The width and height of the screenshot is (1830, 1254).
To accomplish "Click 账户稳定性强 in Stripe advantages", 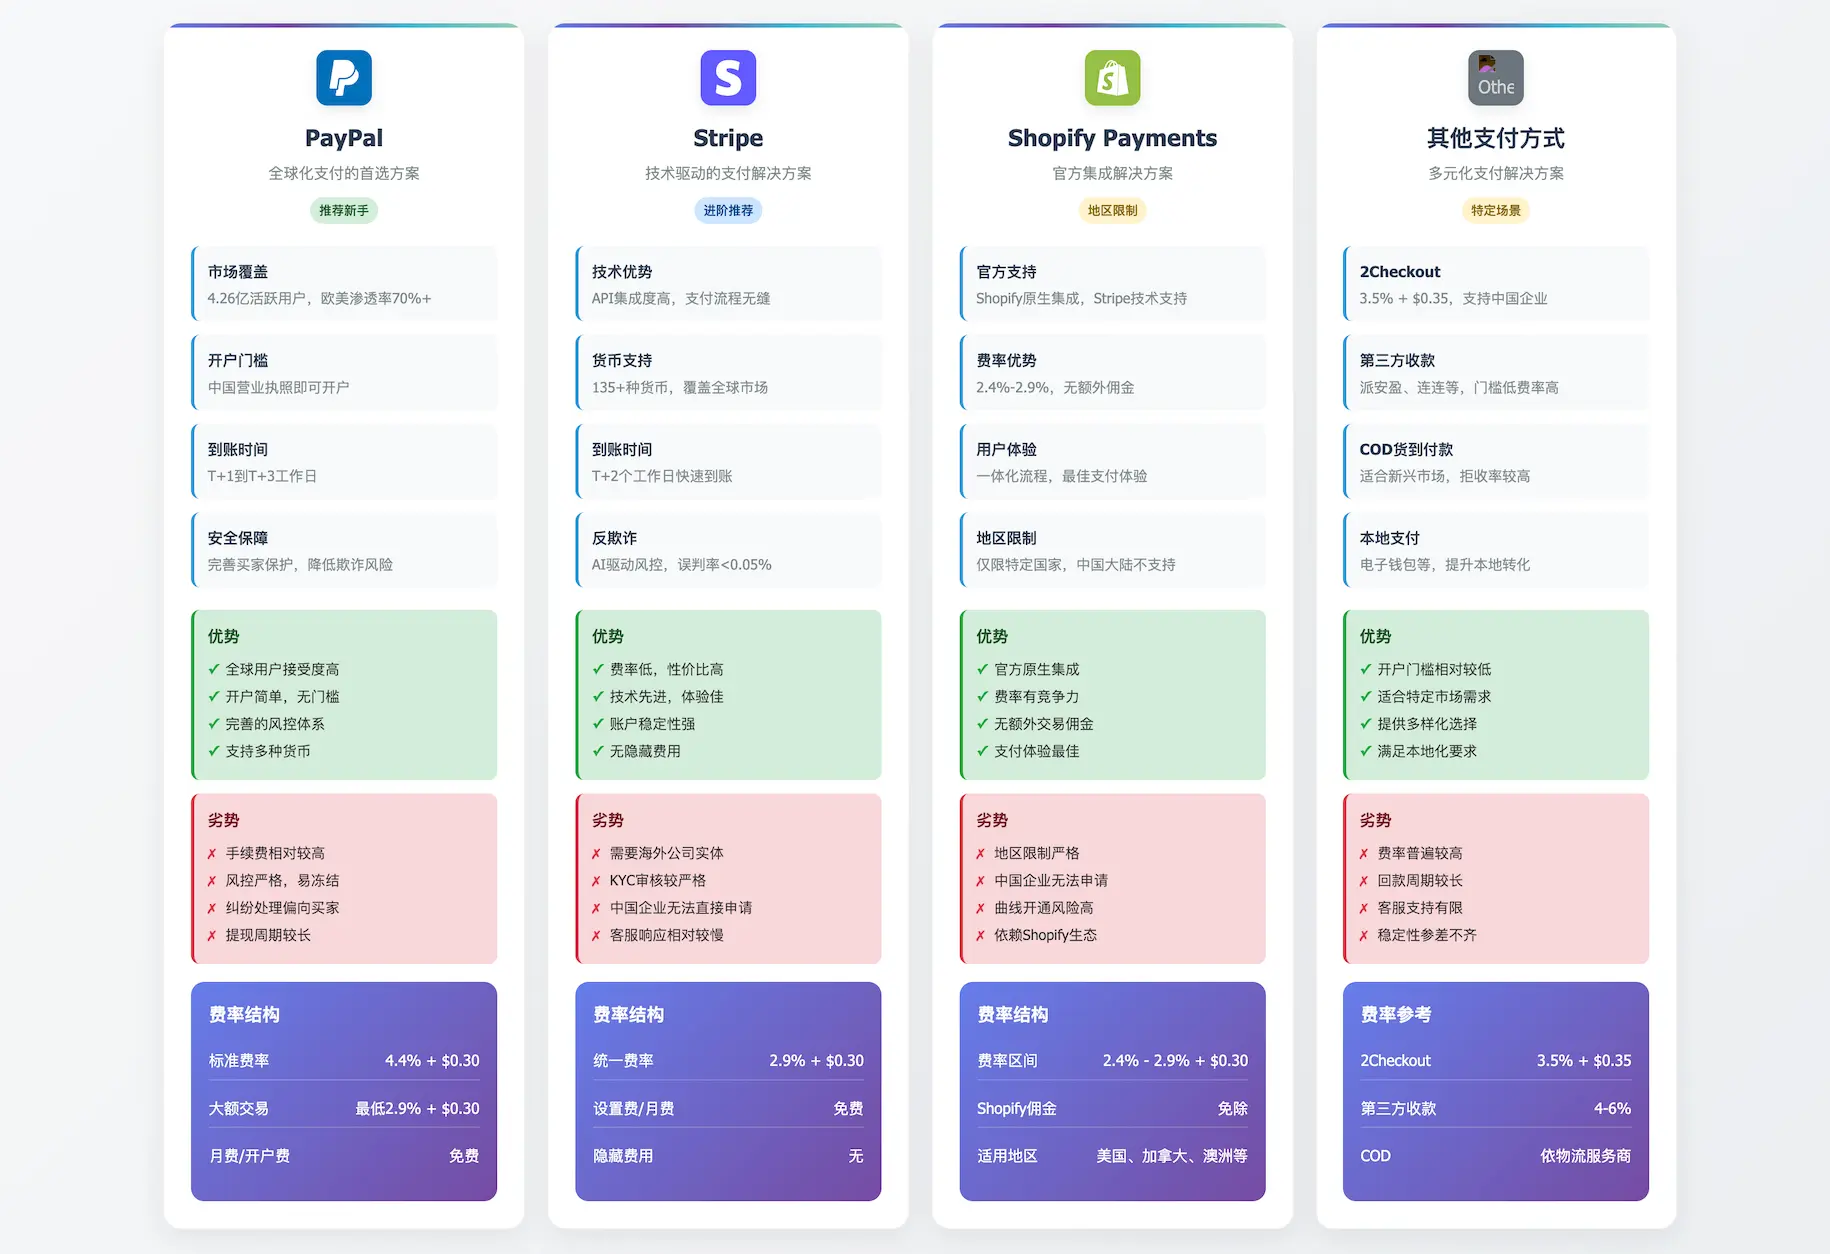I will click(652, 724).
